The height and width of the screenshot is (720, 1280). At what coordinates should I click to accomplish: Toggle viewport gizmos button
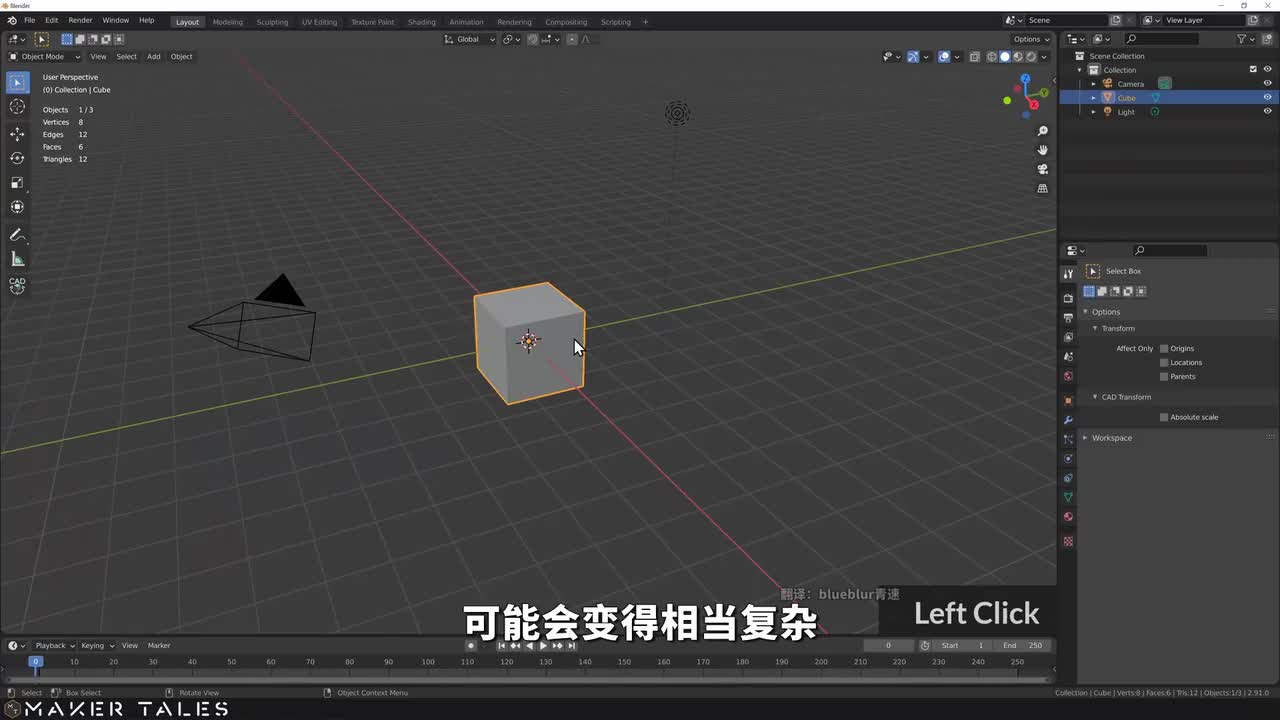point(913,57)
